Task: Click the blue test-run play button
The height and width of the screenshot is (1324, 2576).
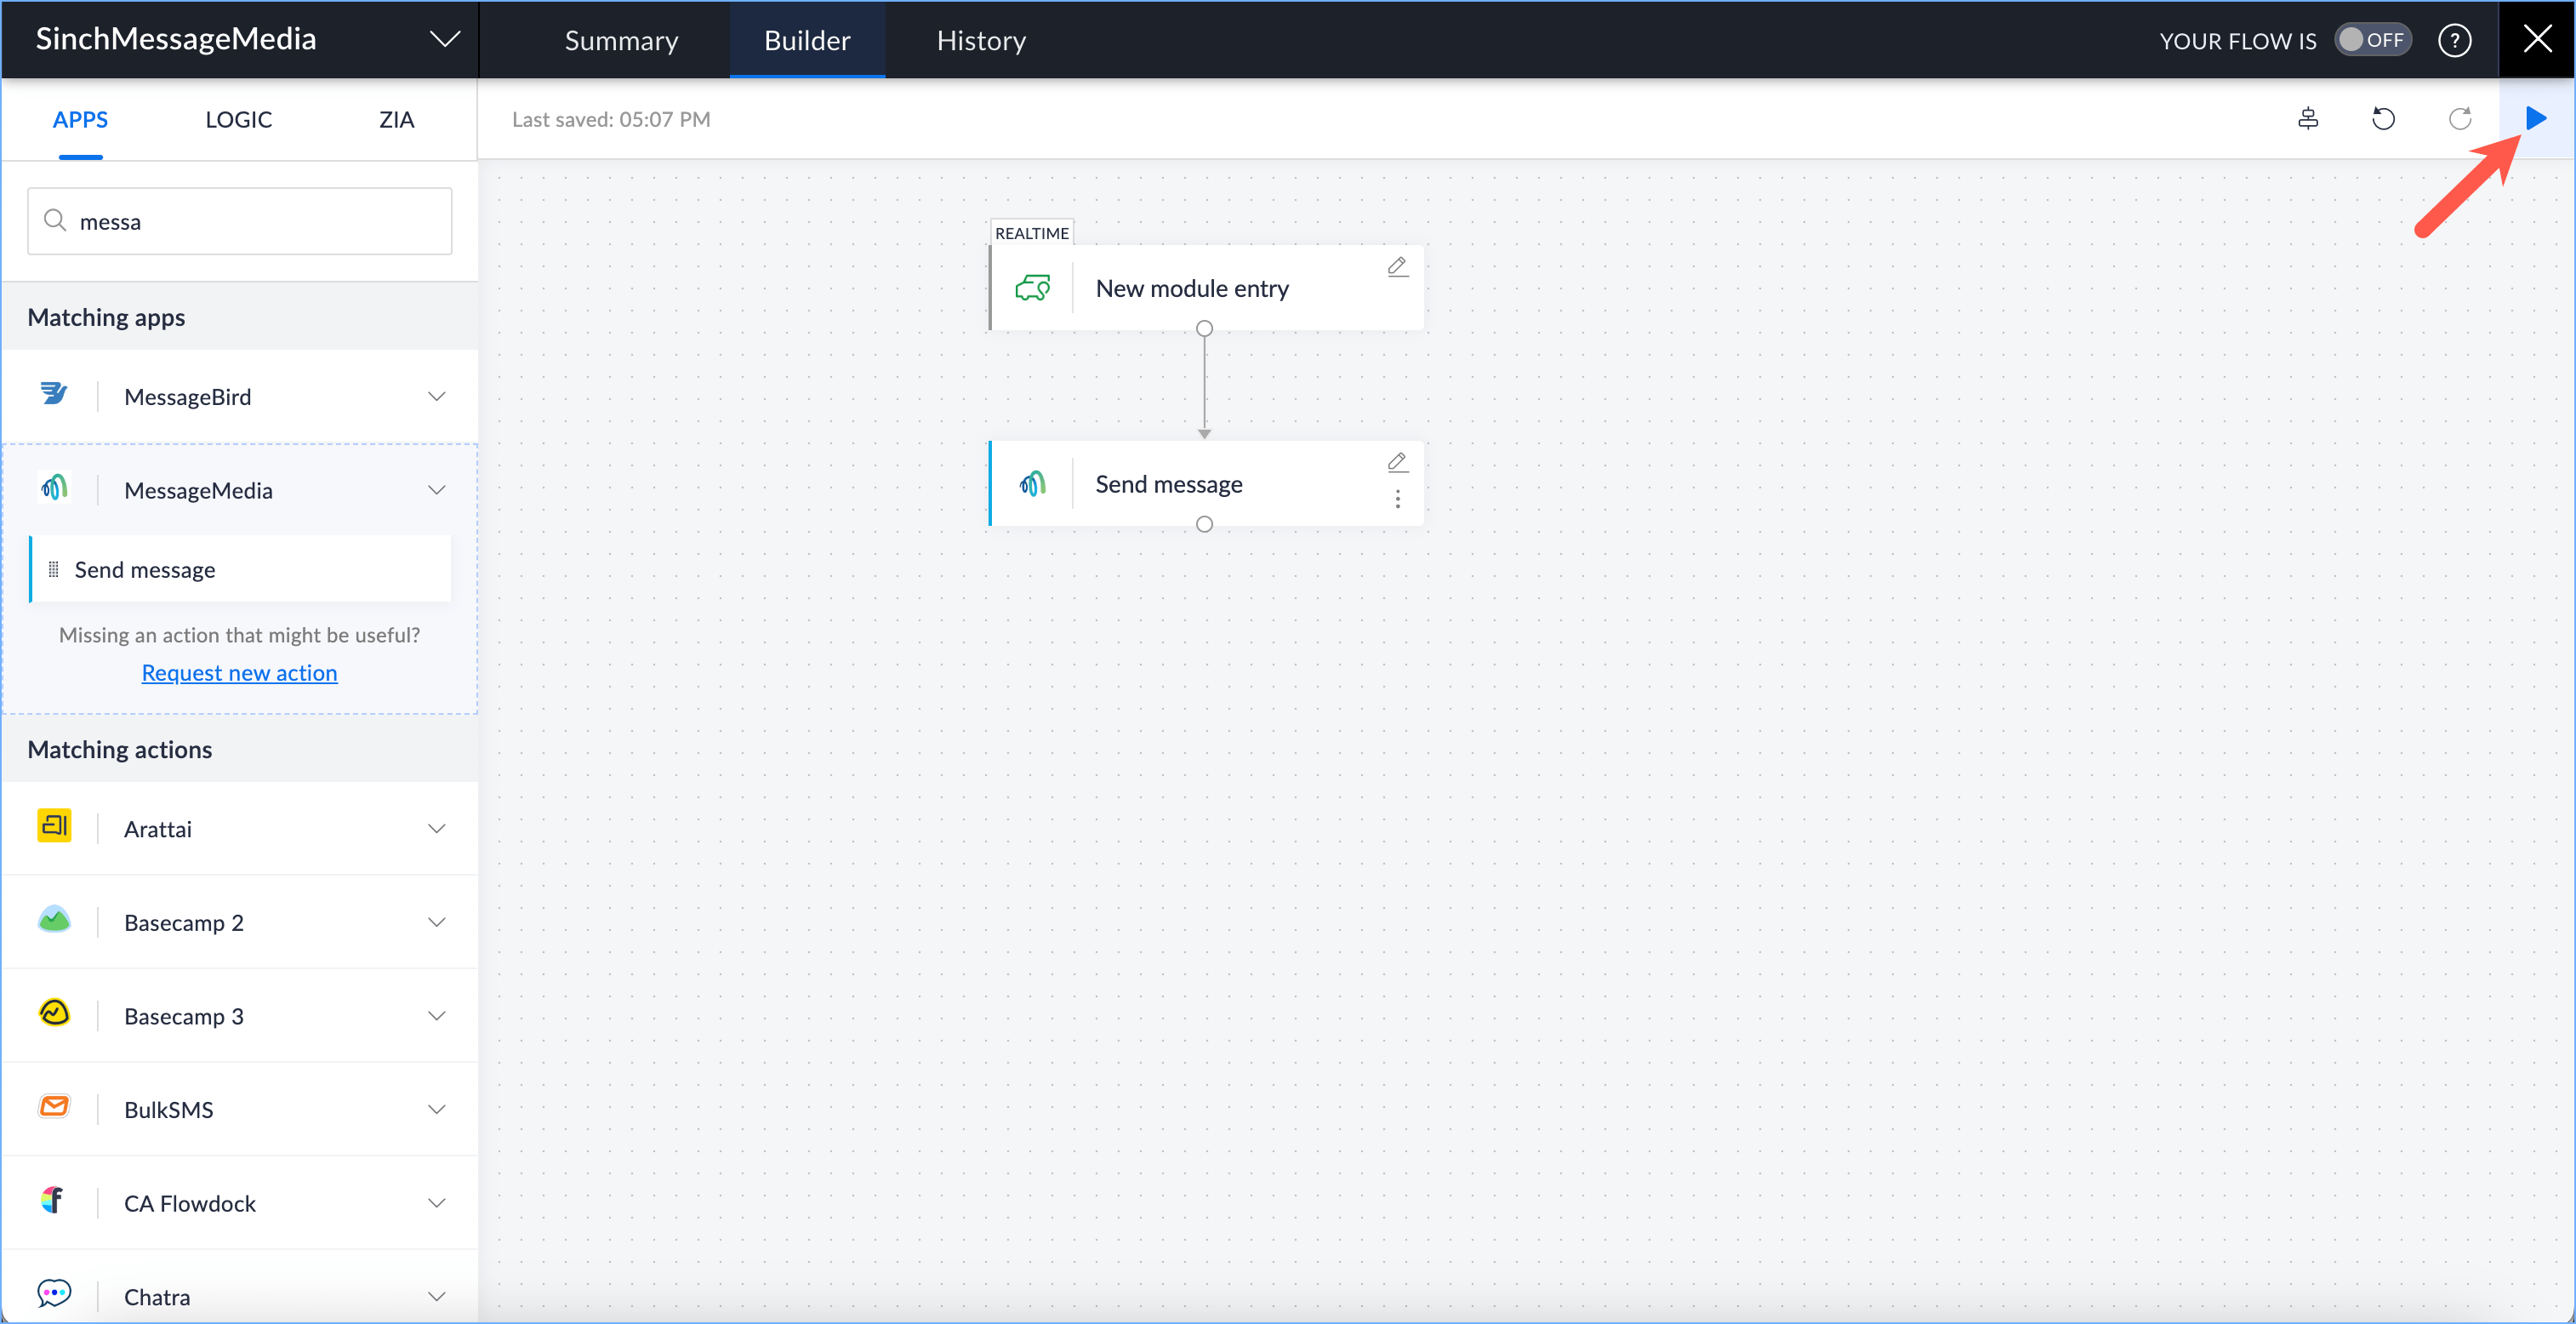Action: coord(2534,118)
